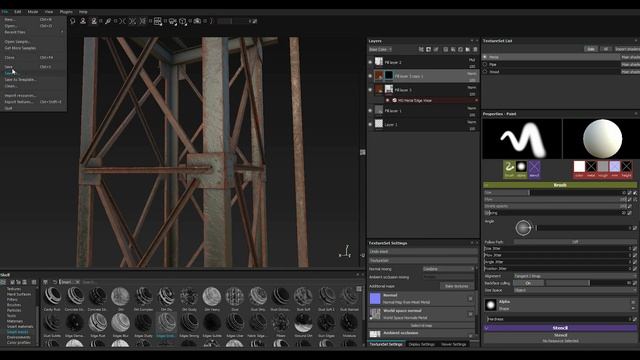Click the rough channel gray swatch

603,166
